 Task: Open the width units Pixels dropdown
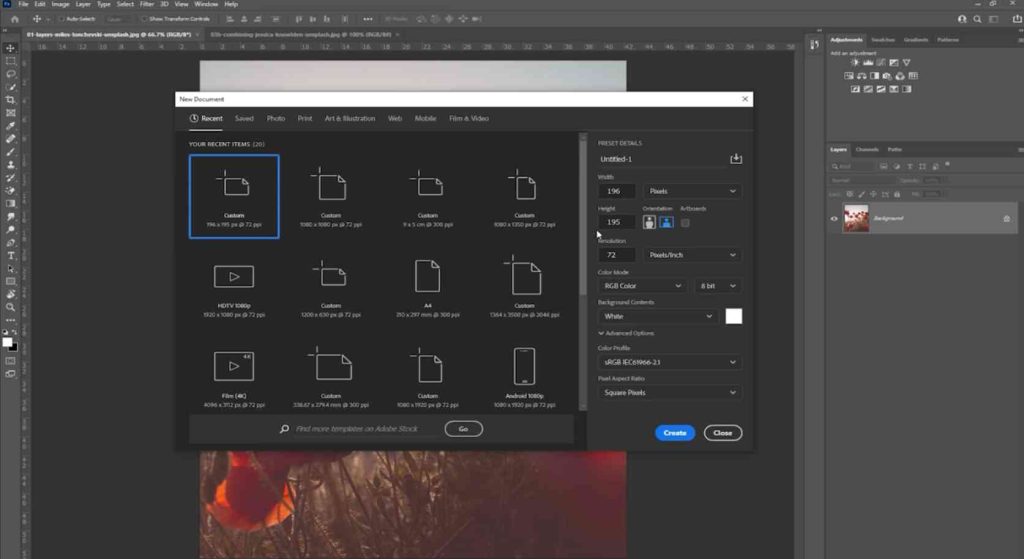coord(692,191)
